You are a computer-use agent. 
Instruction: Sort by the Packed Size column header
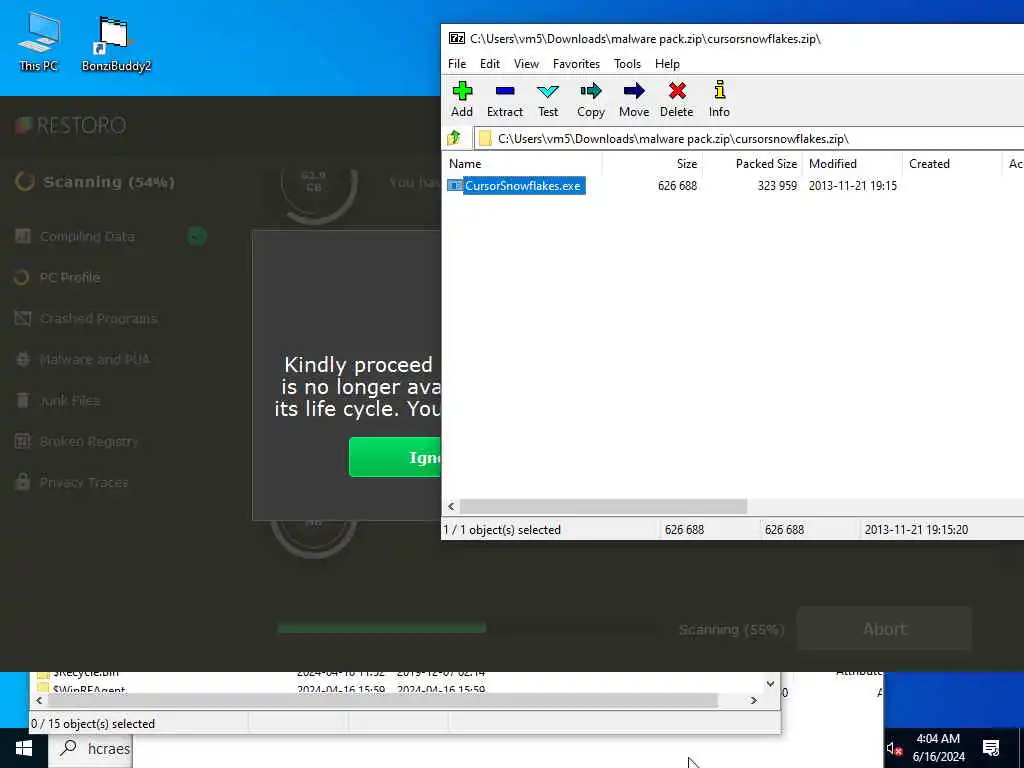tap(752, 164)
